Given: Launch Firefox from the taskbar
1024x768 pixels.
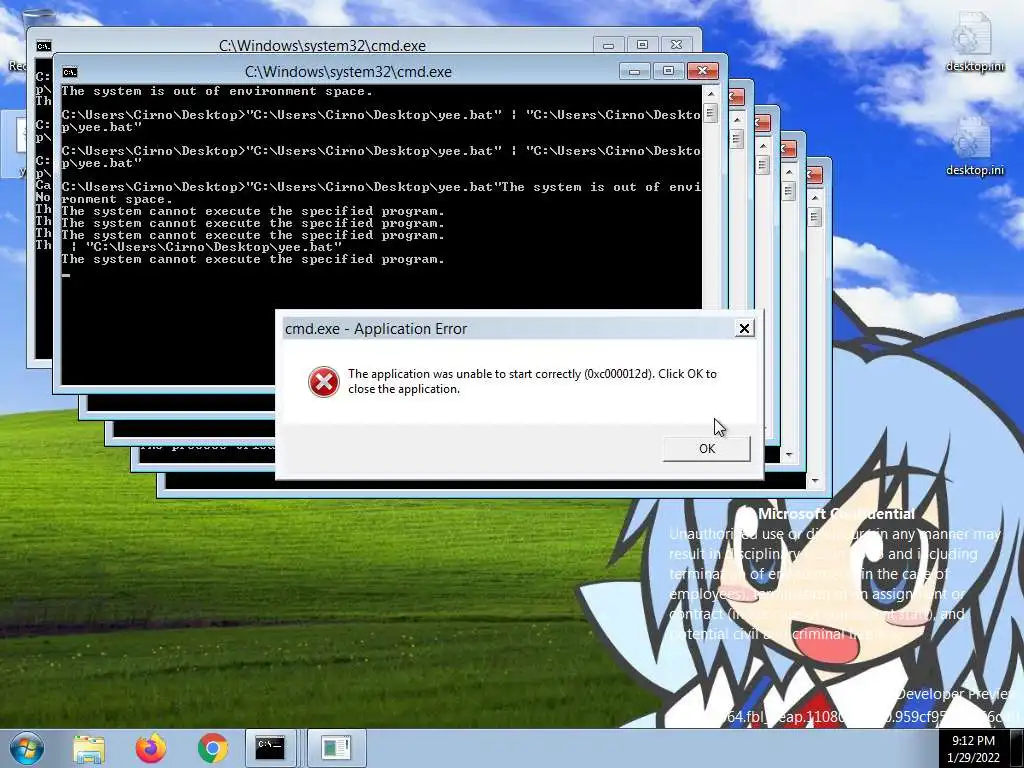Looking at the screenshot, I should coord(151,748).
